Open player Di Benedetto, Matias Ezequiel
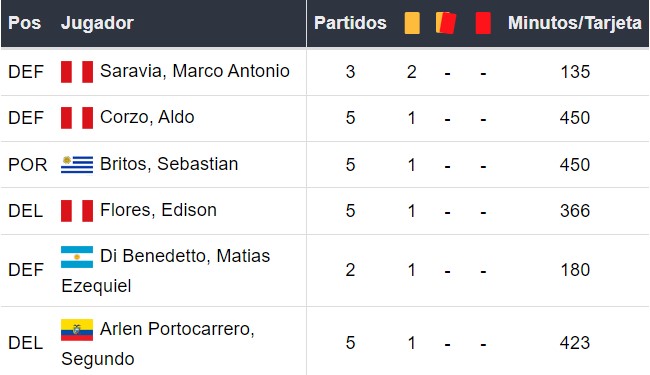 tap(166, 271)
